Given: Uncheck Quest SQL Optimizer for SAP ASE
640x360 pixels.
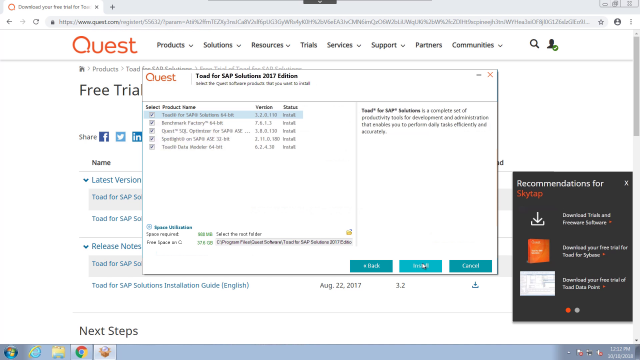Looking at the screenshot, I should [x=152, y=131].
